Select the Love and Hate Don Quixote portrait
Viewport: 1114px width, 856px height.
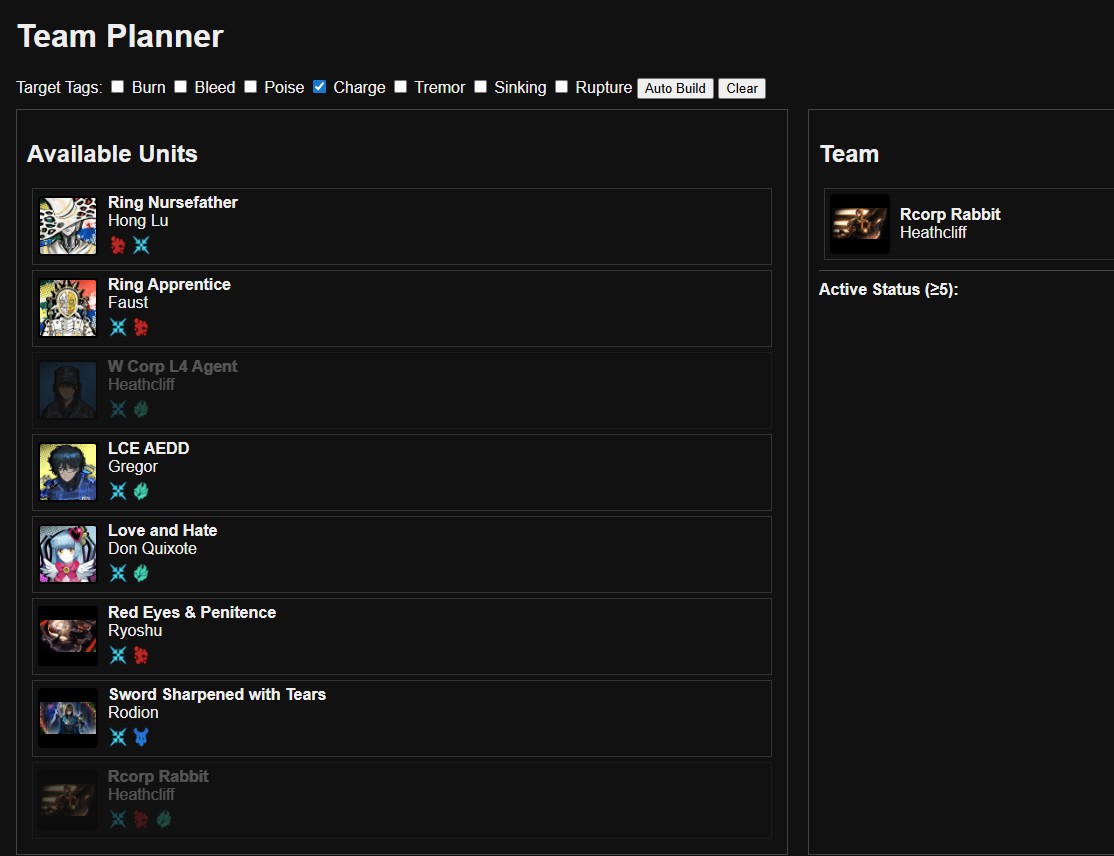point(67,553)
